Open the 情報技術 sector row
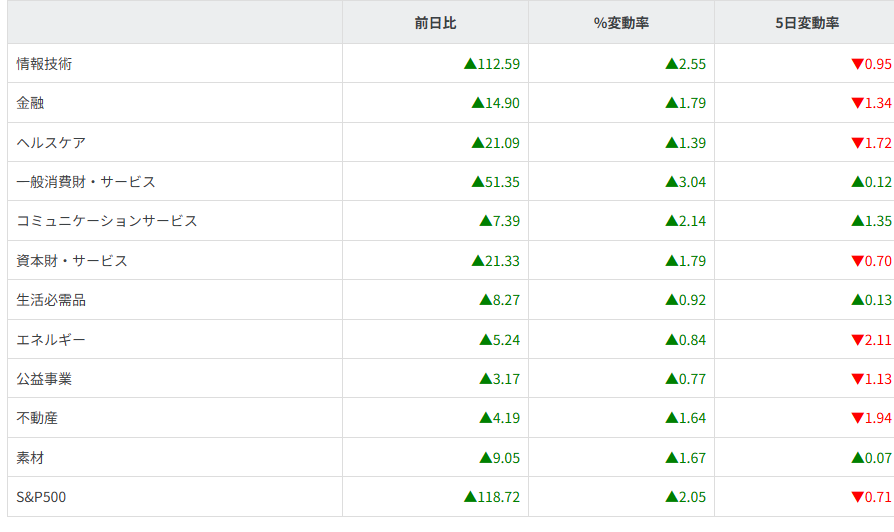894x532 pixels. tap(45, 64)
